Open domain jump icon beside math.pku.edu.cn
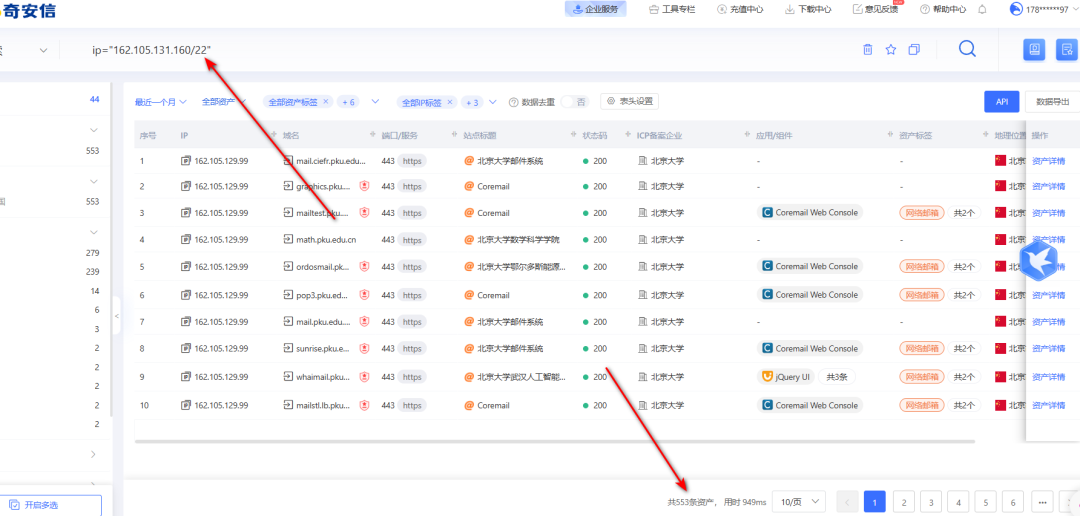This screenshot has width=1080, height=516. 289,240
